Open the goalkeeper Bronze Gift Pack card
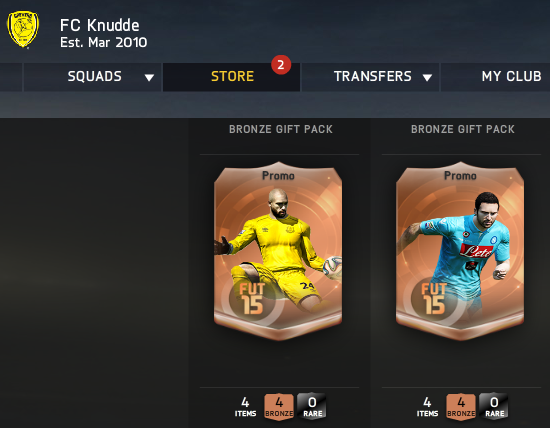 [x=278, y=251]
